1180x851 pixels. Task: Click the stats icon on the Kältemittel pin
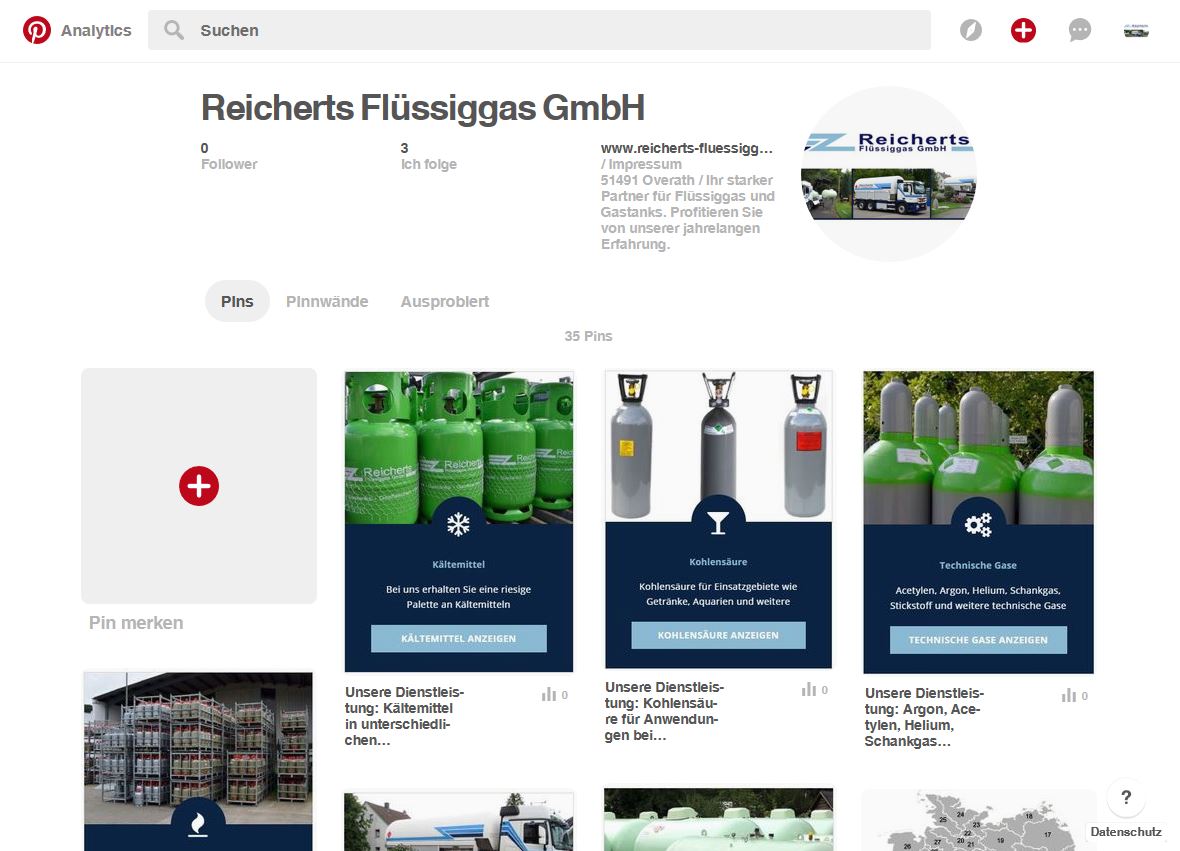(546, 694)
